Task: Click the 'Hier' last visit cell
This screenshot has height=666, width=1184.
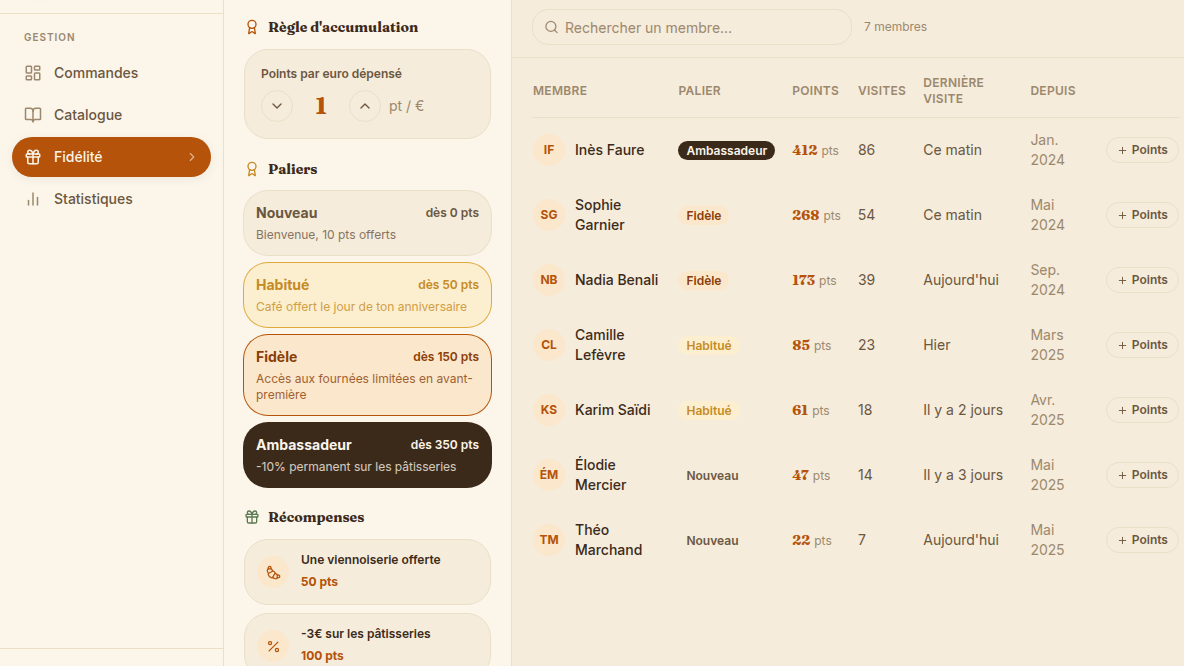Action: (x=936, y=345)
